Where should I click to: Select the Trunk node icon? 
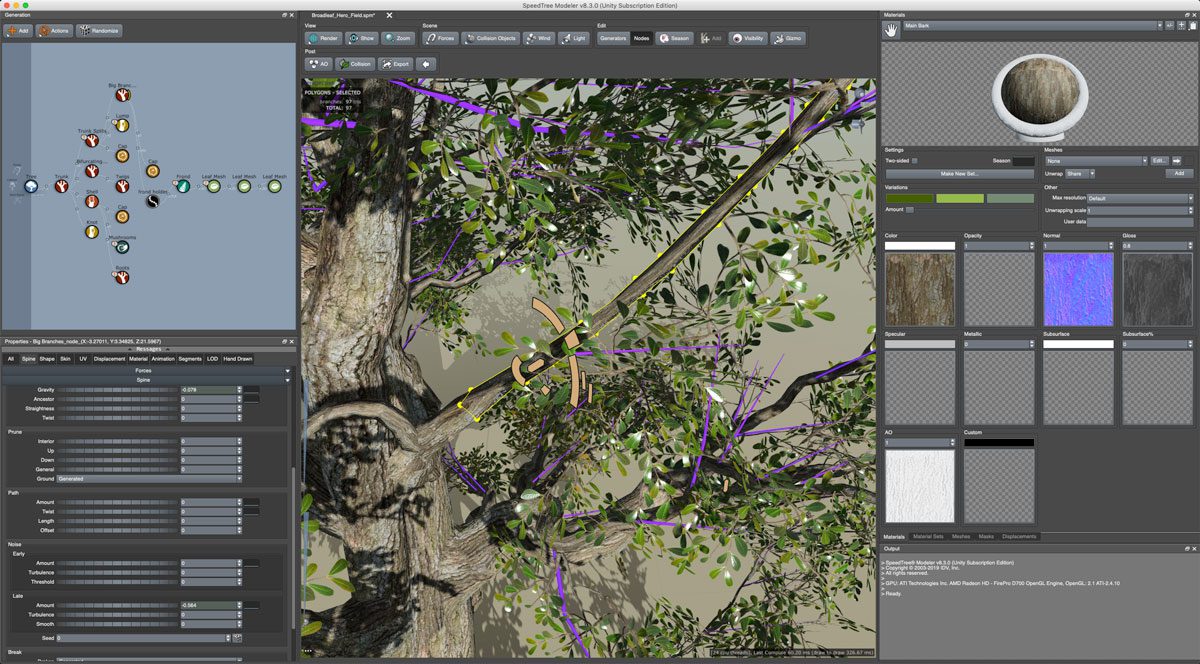(61, 185)
